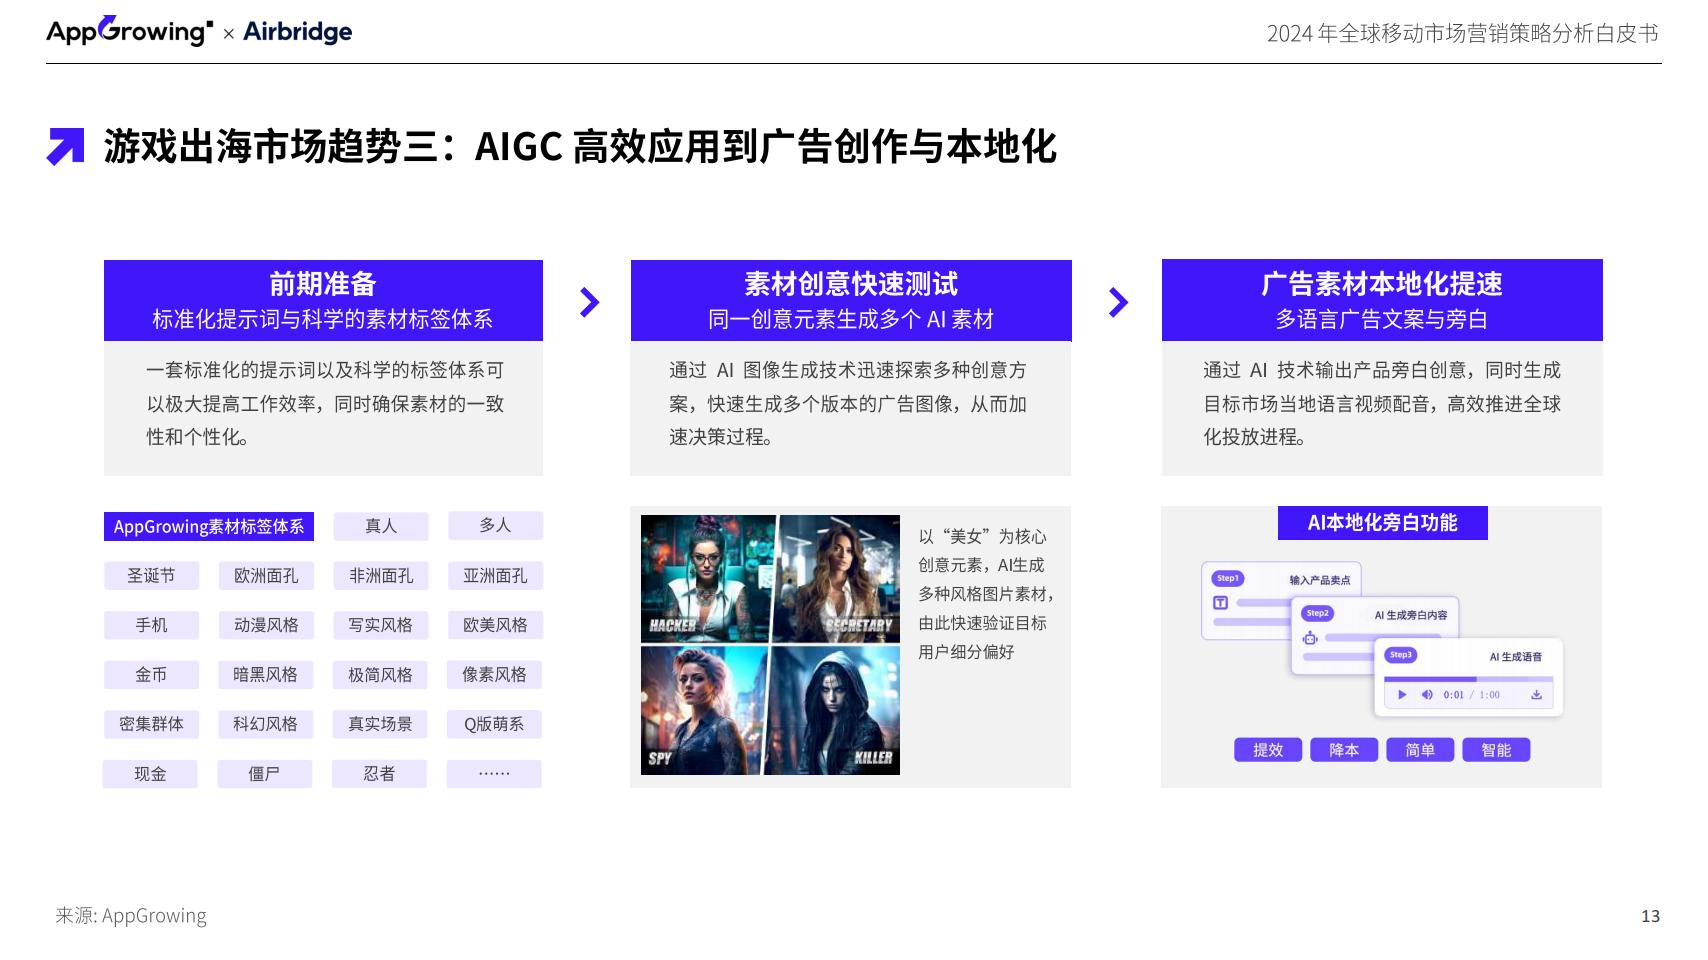Viewport: 1708px width, 960px height.
Task: Select the 暗黑风格 tag
Action: 265,675
